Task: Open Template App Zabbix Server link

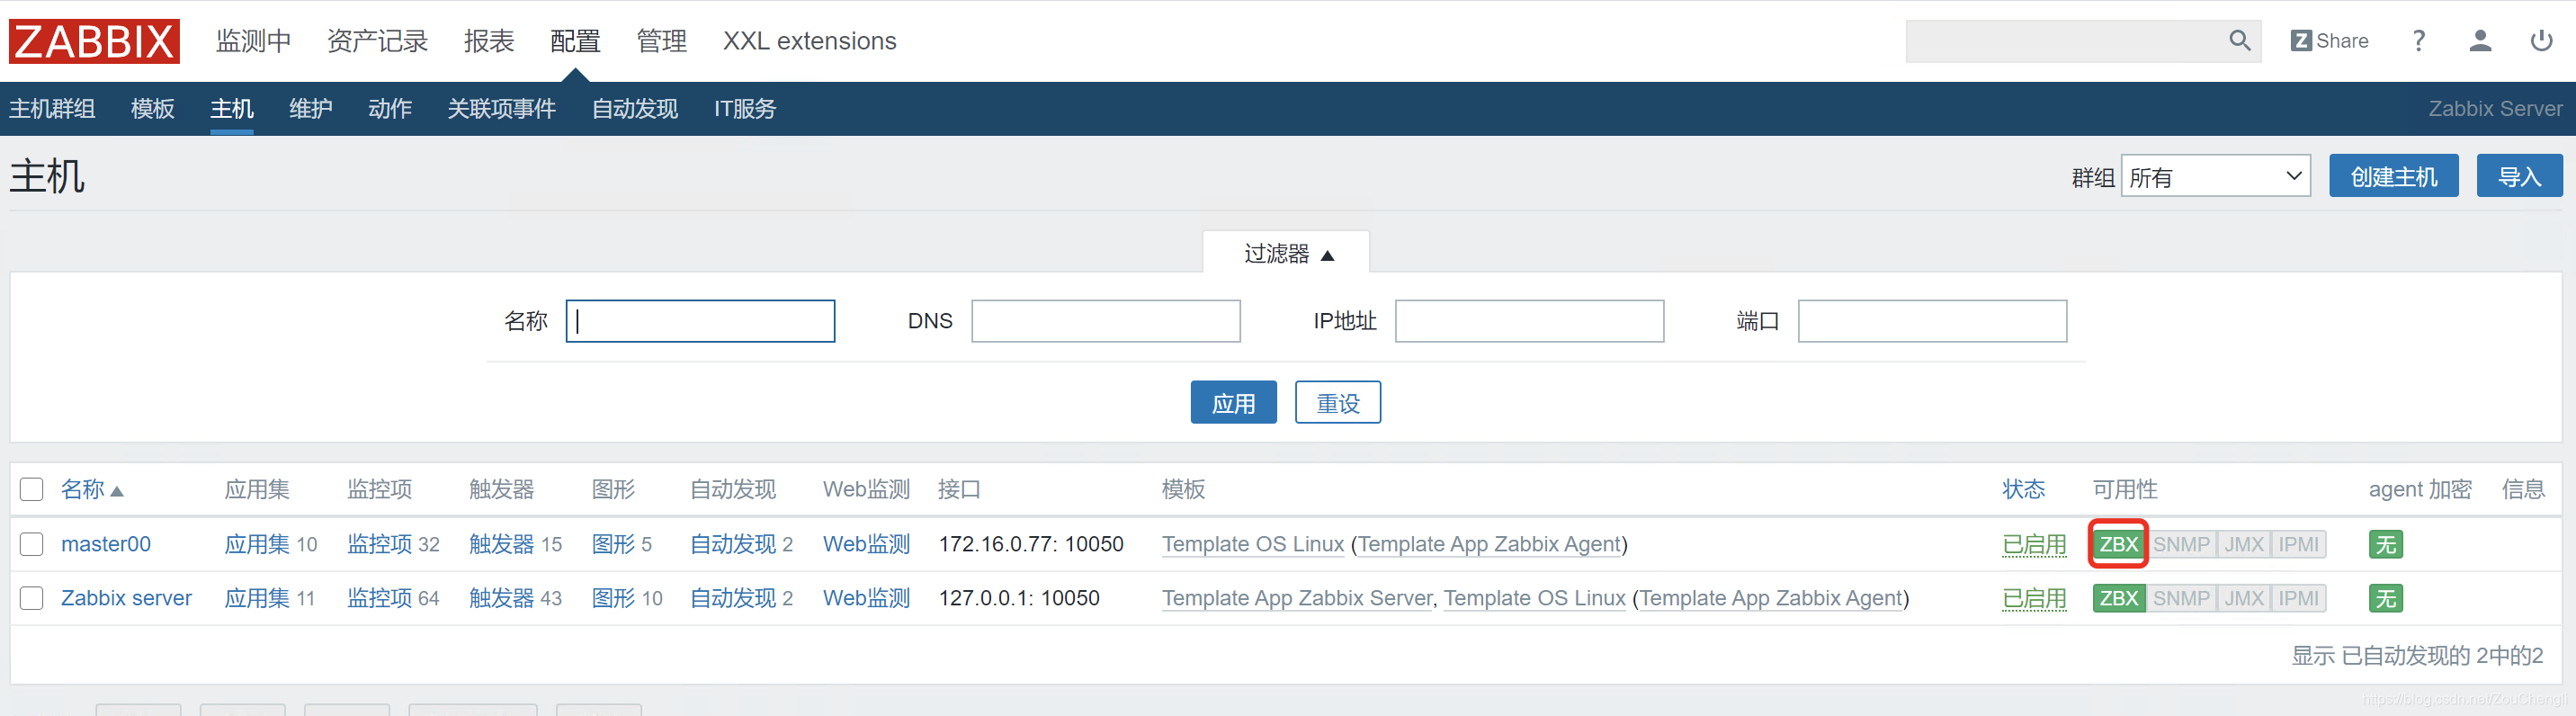Action: pyautogui.click(x=1297, y=598)
